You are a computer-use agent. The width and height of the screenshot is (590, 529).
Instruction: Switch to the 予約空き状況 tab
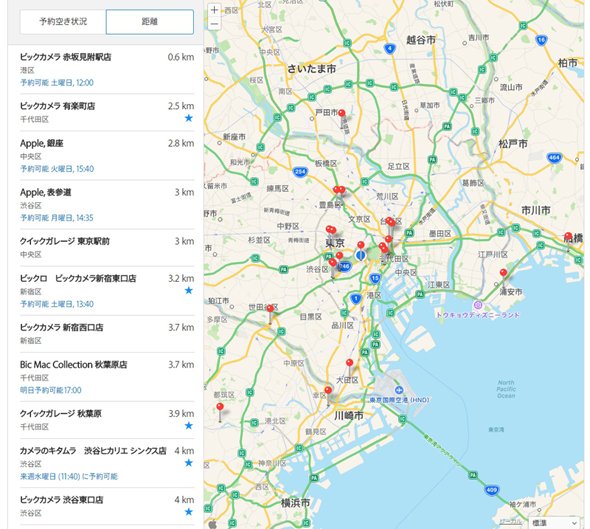[x=63, y=22]
